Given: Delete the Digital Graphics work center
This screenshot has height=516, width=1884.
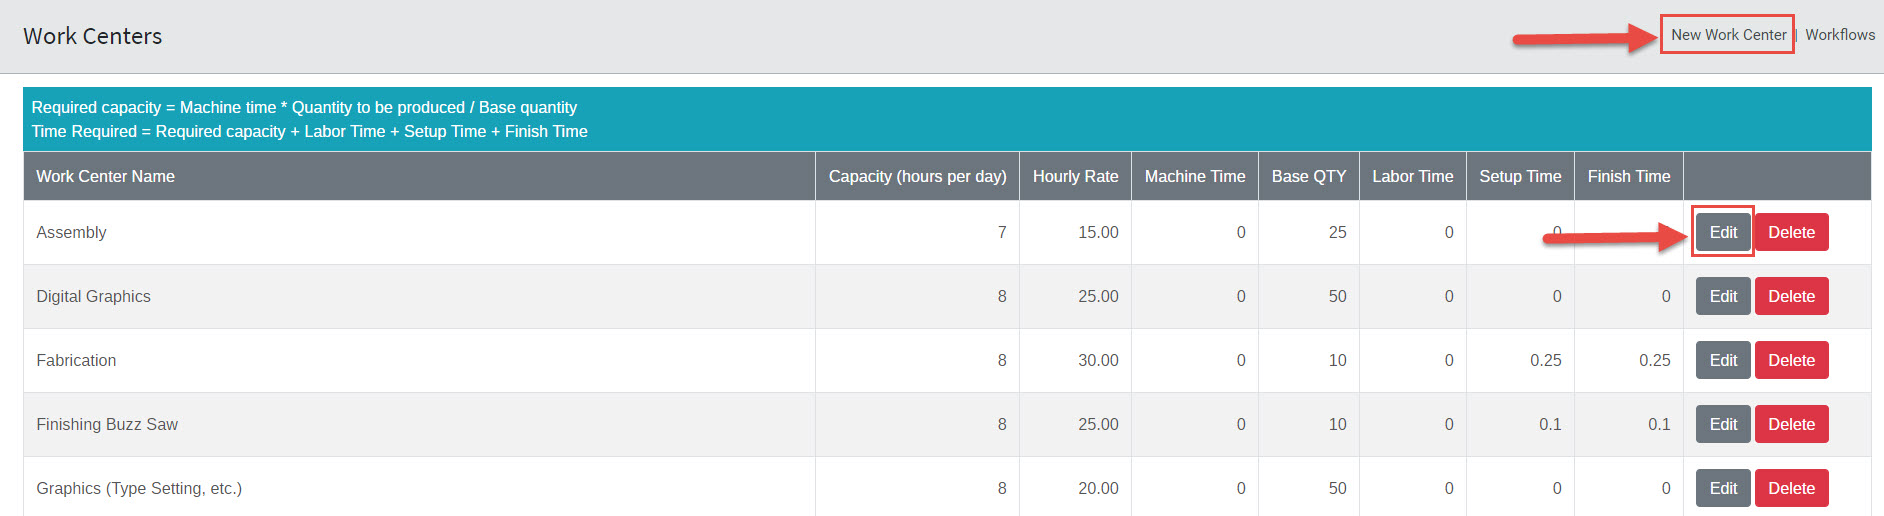Looking at the screenshot, I should [1791, 297].
